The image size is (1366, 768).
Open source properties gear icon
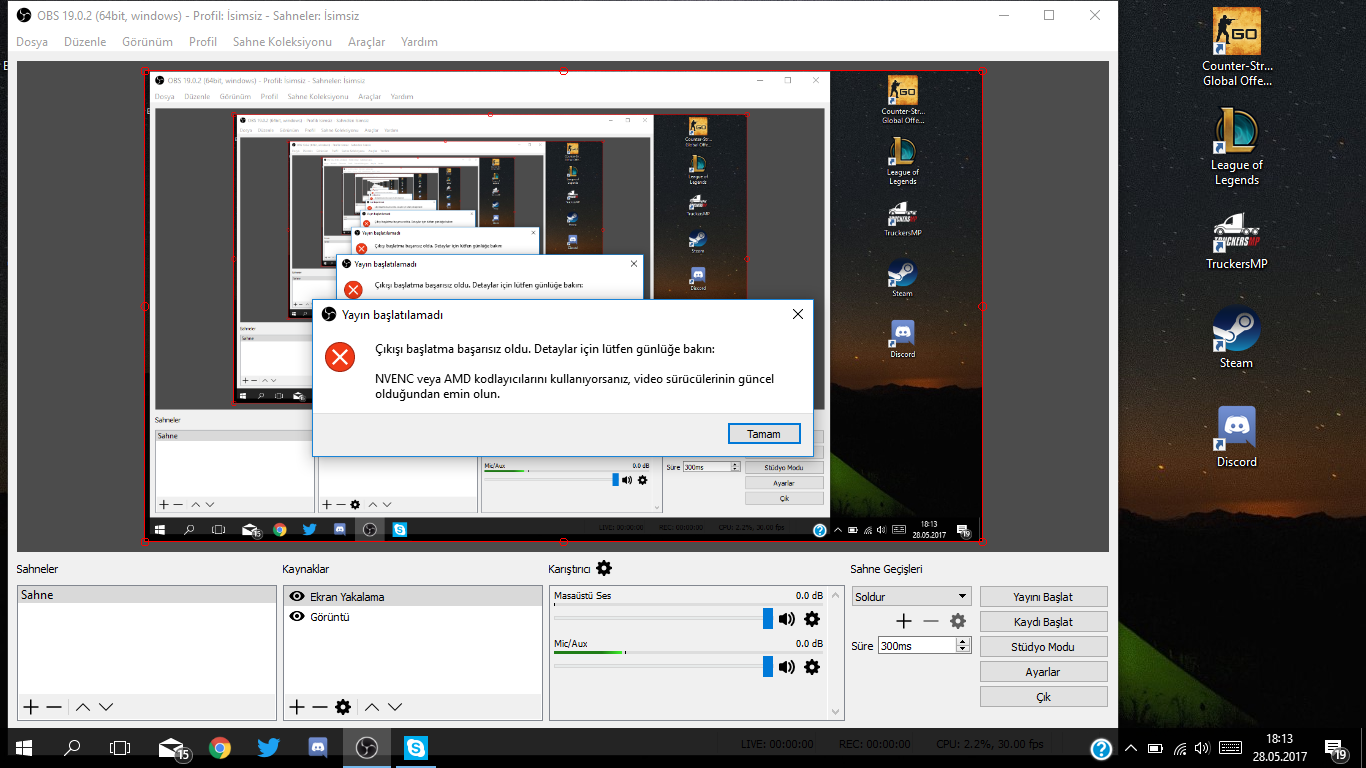(343, 707)
